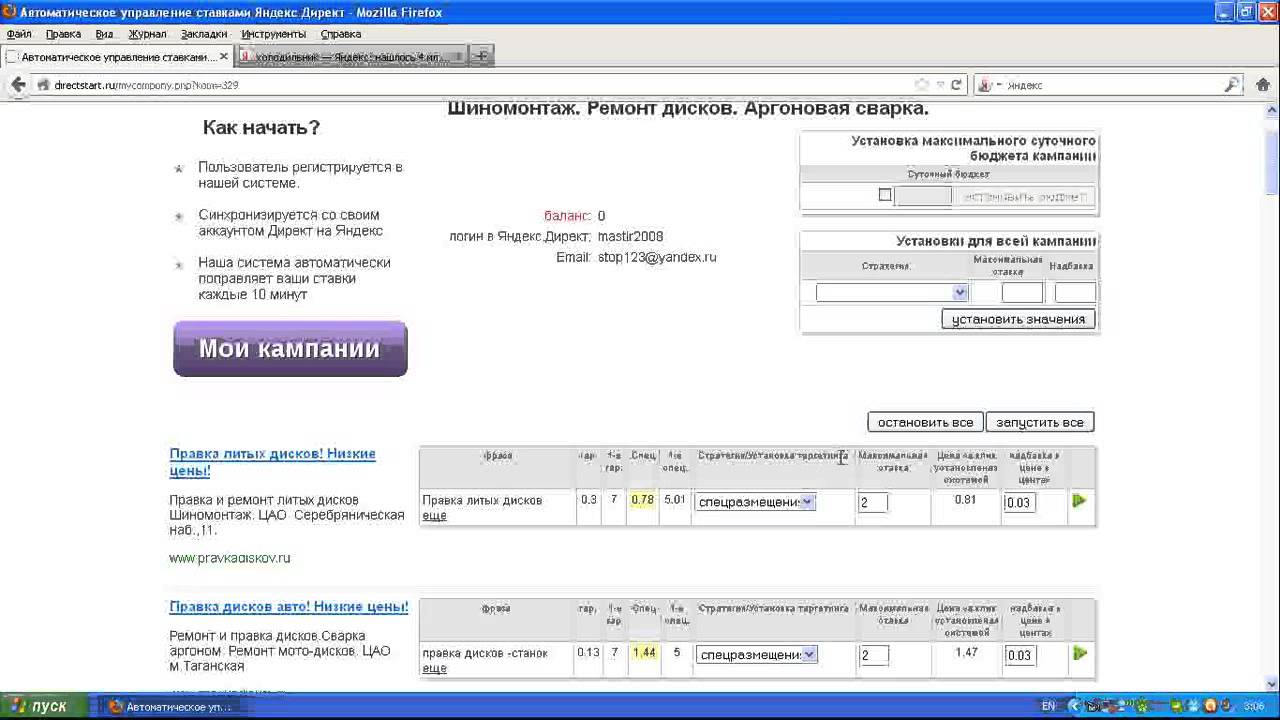Click the 1,47 system price value

pos(966,652)
